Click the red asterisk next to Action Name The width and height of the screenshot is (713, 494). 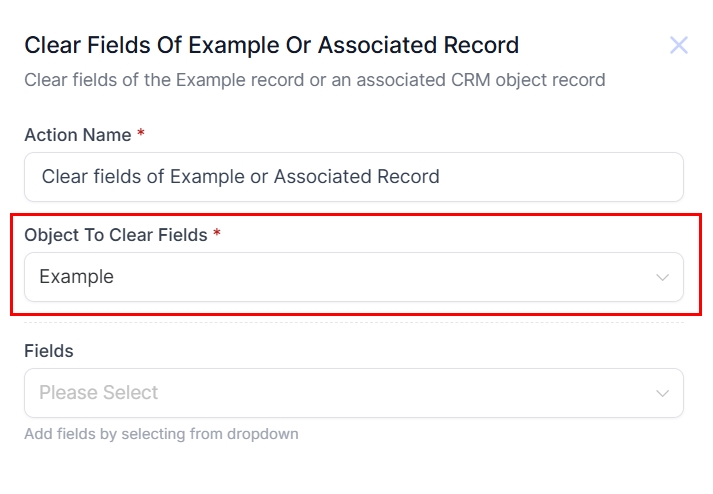(x=141, y=134)
